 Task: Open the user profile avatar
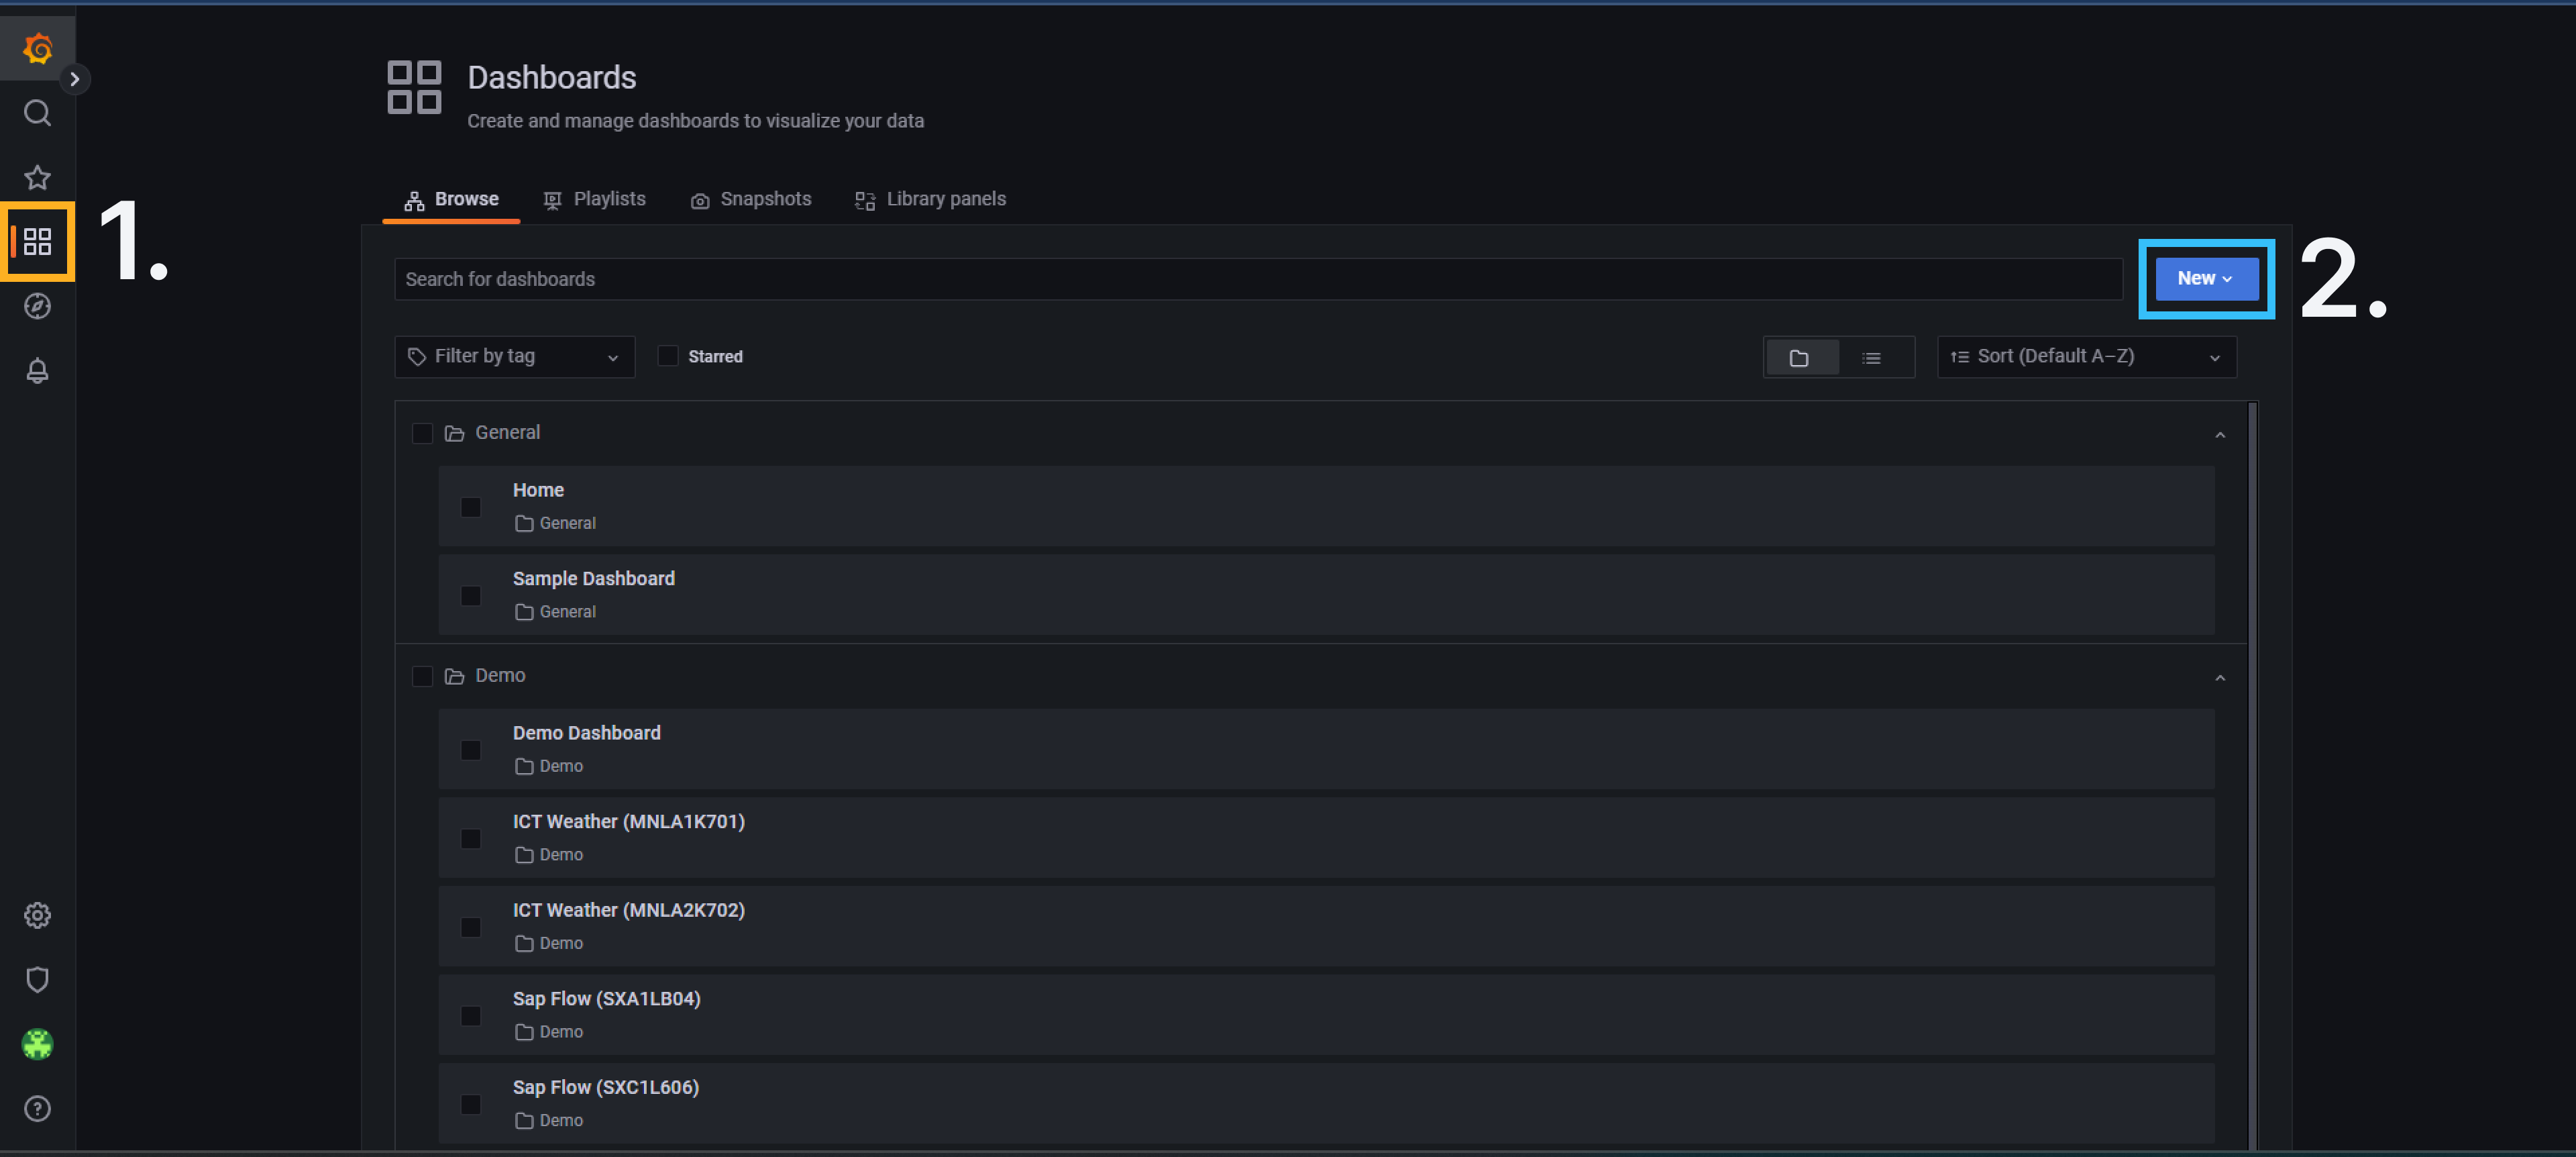click(x=37, y=1044)
